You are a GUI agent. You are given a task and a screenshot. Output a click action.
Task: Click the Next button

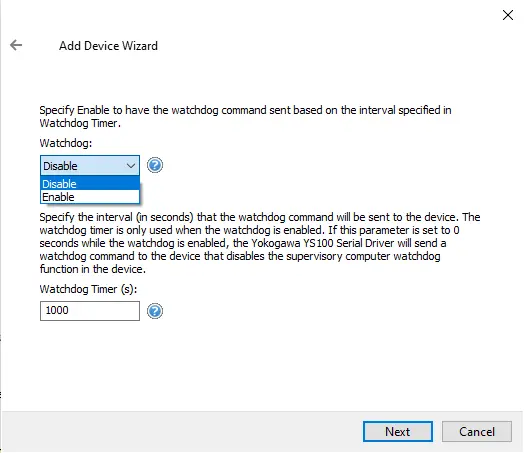pyautogui.click(x=398, y=432)
